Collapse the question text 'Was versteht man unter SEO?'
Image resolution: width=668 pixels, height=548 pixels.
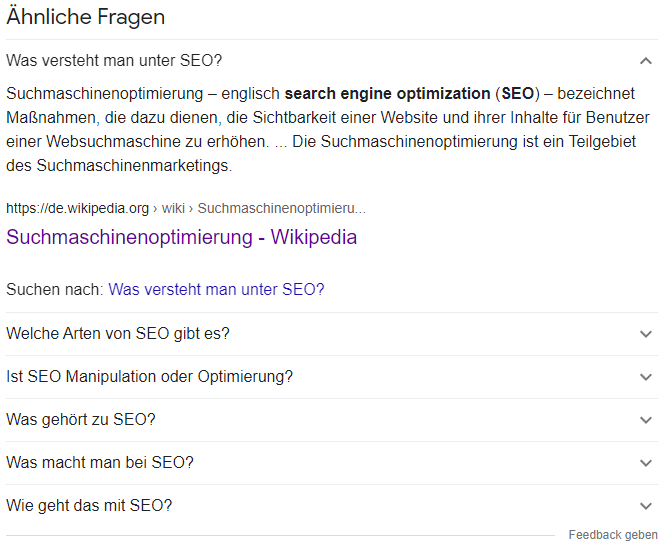(114, 61)
